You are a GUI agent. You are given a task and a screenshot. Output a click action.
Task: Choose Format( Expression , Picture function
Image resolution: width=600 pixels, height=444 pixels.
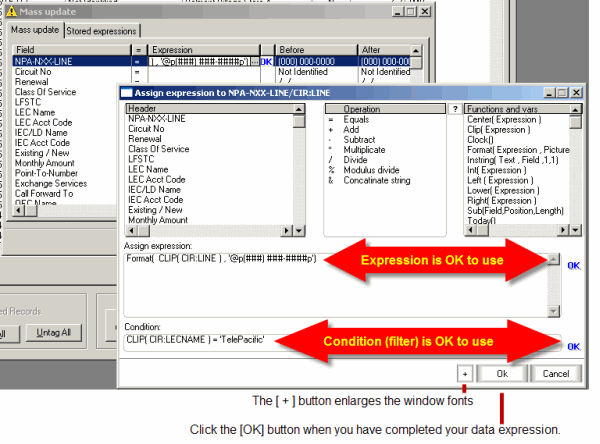518,150
